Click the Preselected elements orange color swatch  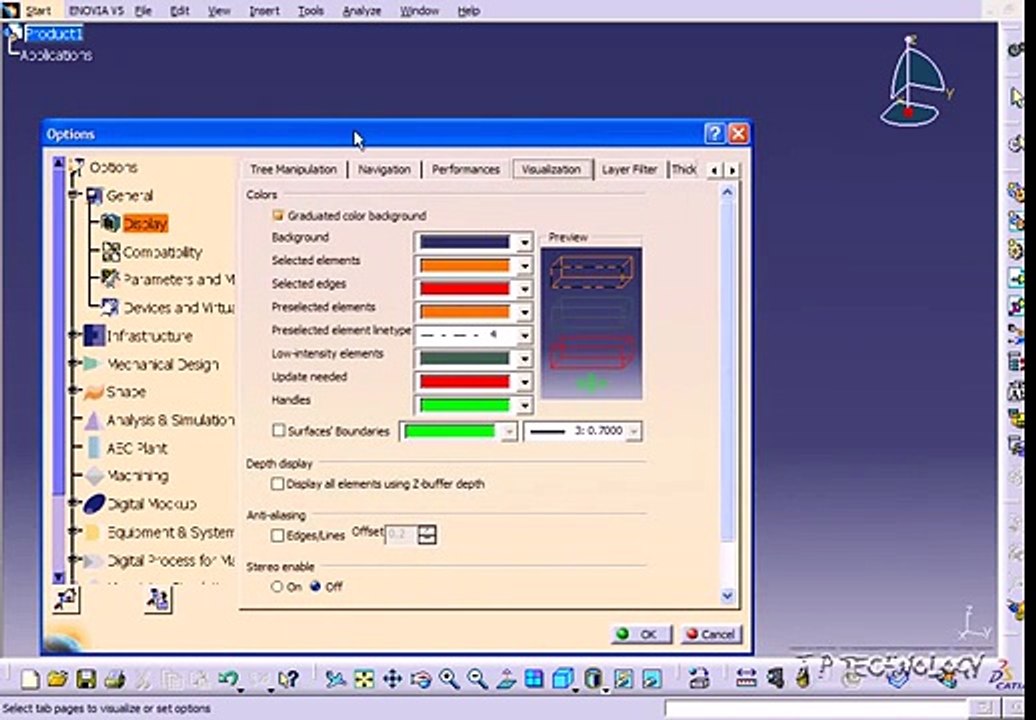click(465, 312)
